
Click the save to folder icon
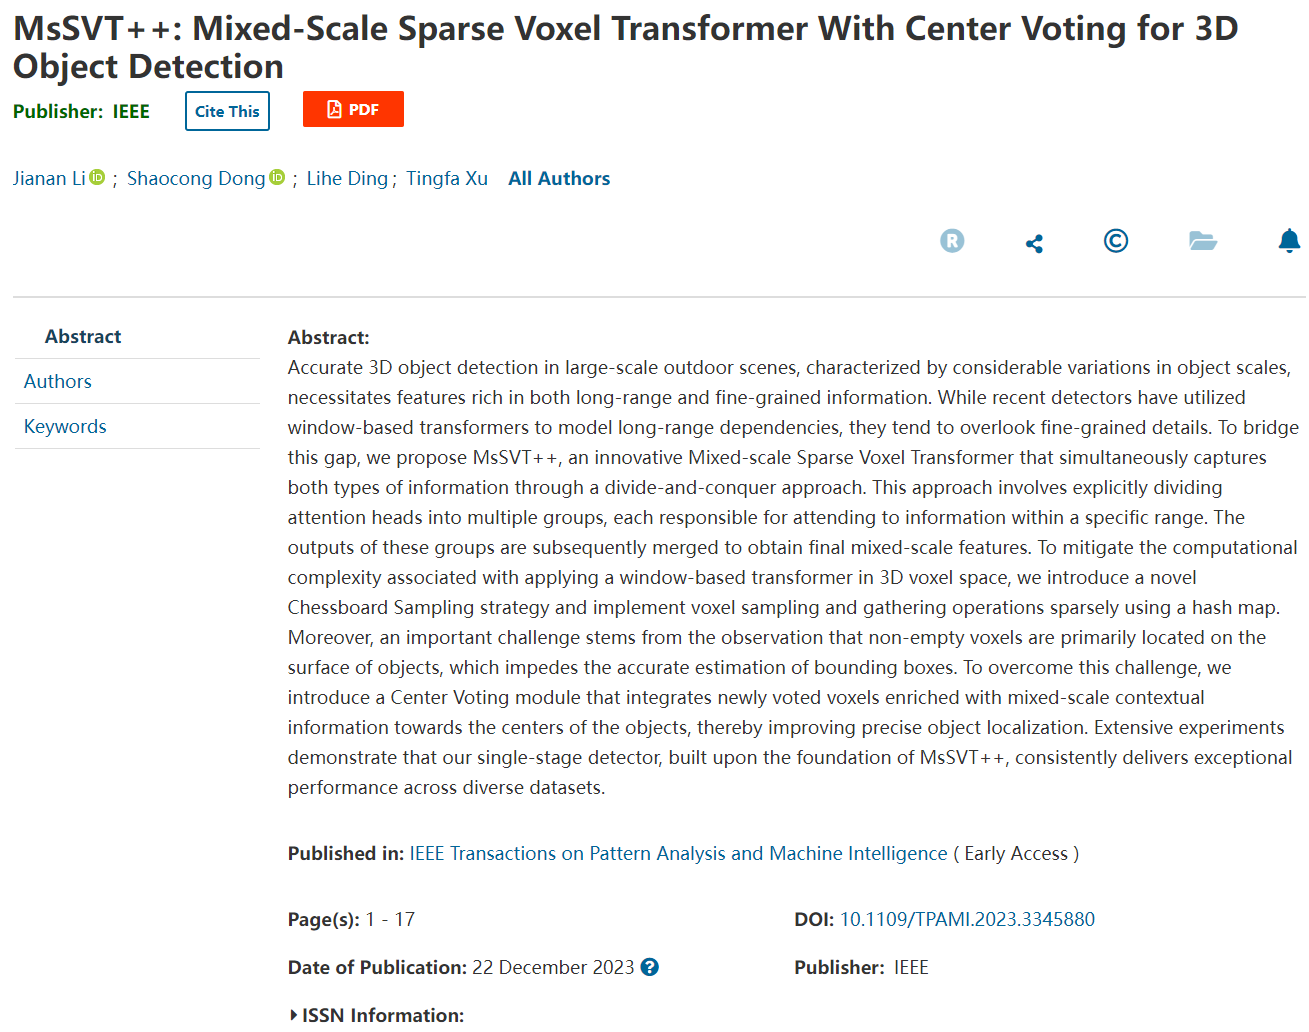click(1202, 241)
